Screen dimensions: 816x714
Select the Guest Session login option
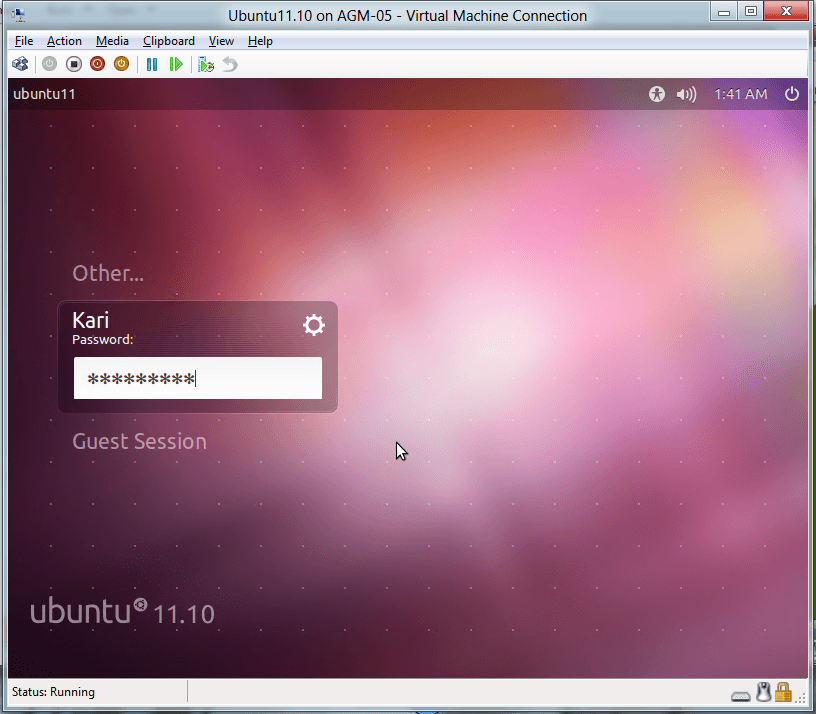coord(139,441)
